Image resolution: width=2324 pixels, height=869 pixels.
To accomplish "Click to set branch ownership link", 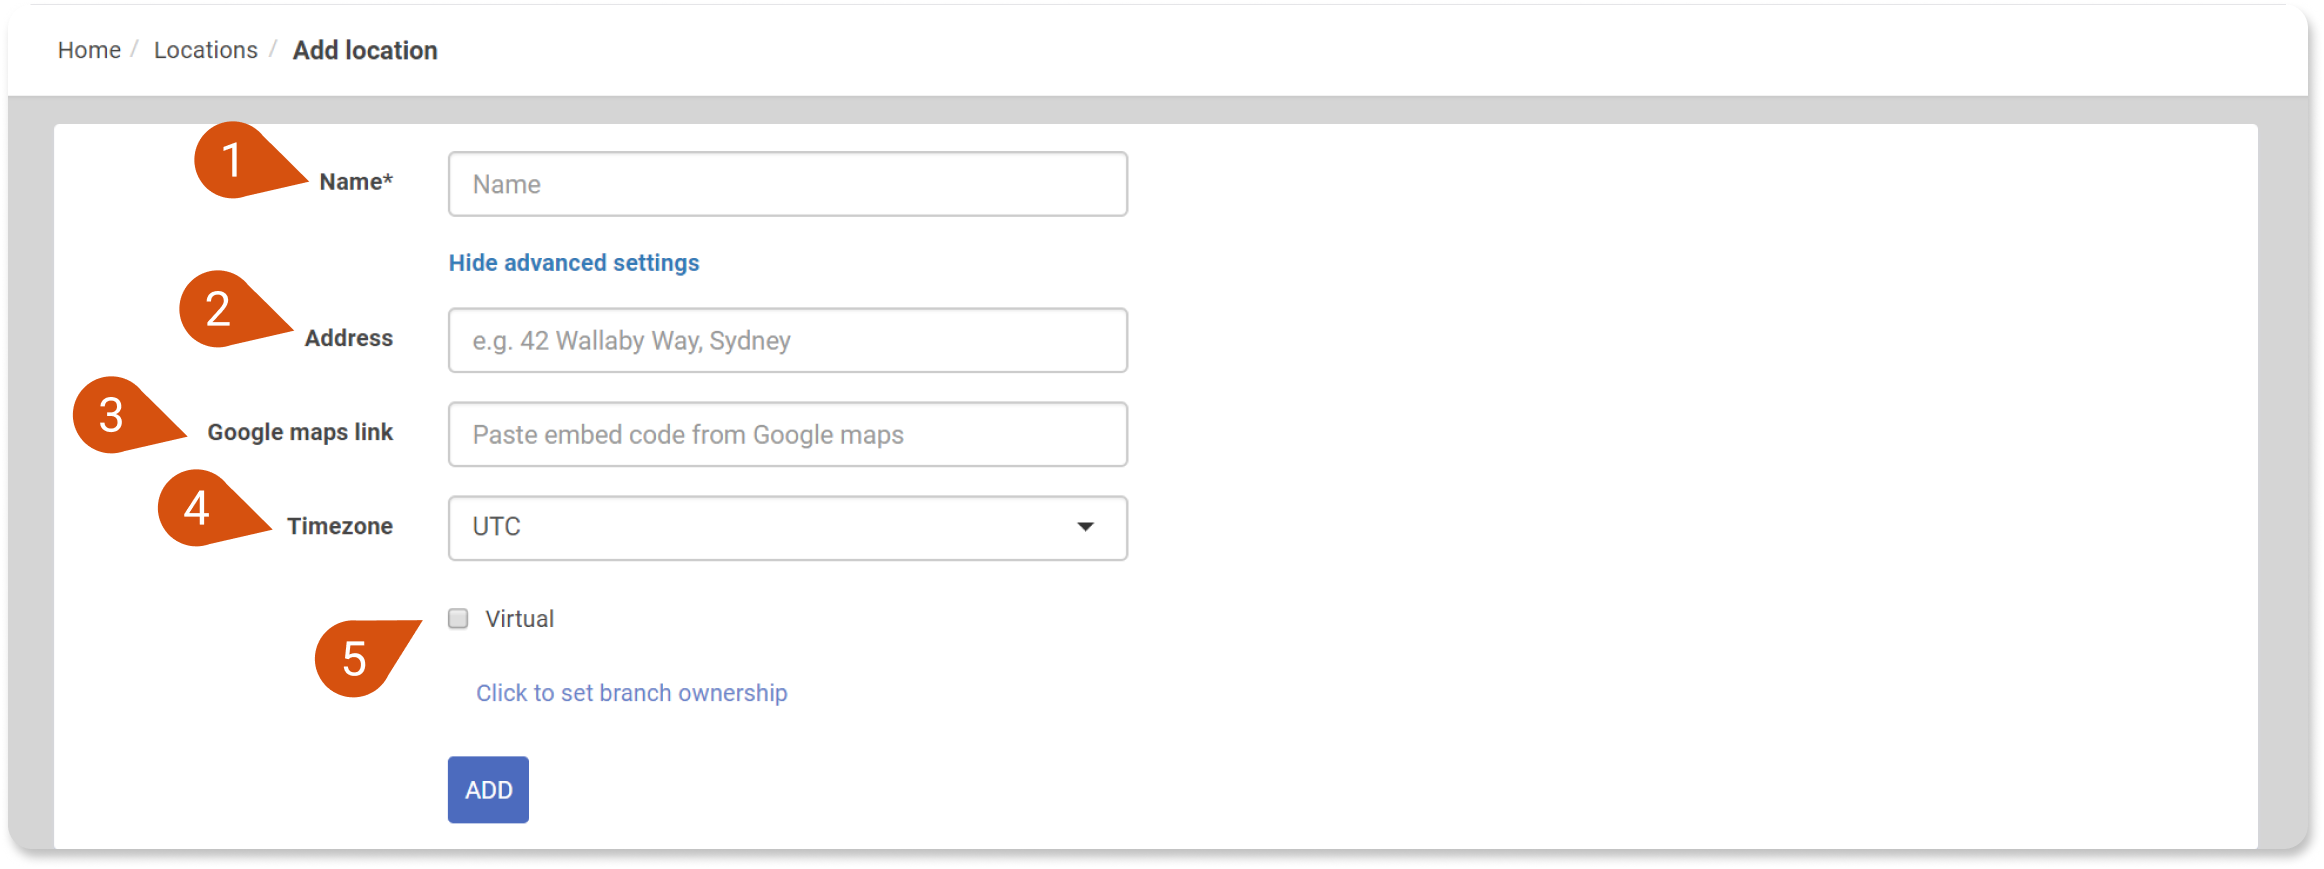I will (x=632, y=693).
